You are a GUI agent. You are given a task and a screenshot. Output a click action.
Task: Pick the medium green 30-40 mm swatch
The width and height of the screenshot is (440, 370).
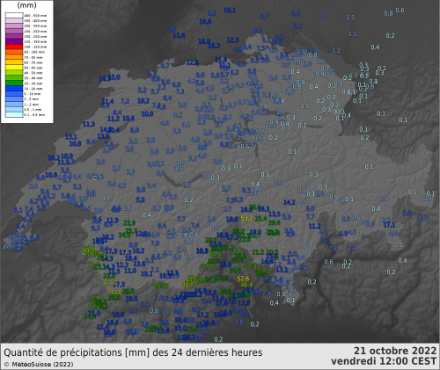[x=14, y=78]
